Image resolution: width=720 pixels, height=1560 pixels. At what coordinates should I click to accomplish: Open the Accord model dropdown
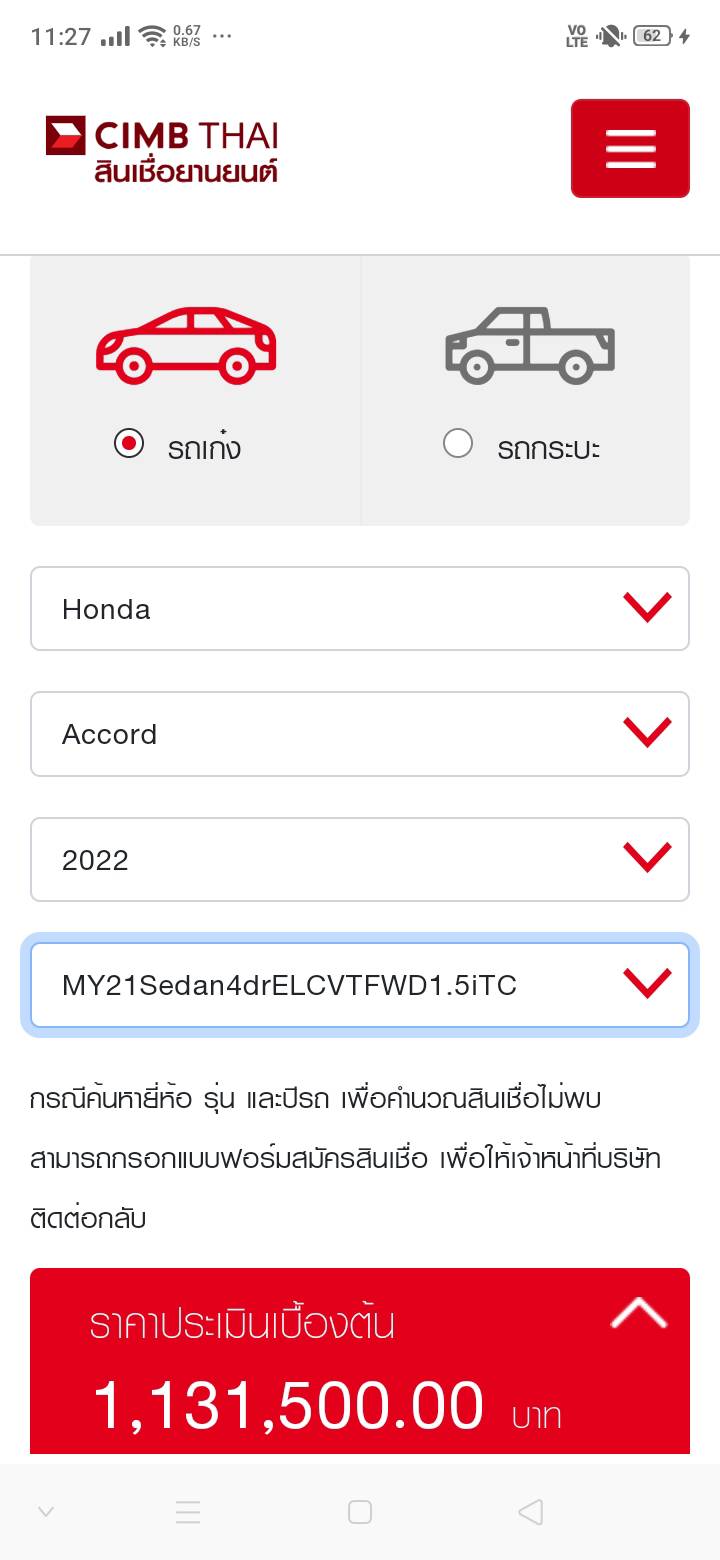(x=360, y=734)
